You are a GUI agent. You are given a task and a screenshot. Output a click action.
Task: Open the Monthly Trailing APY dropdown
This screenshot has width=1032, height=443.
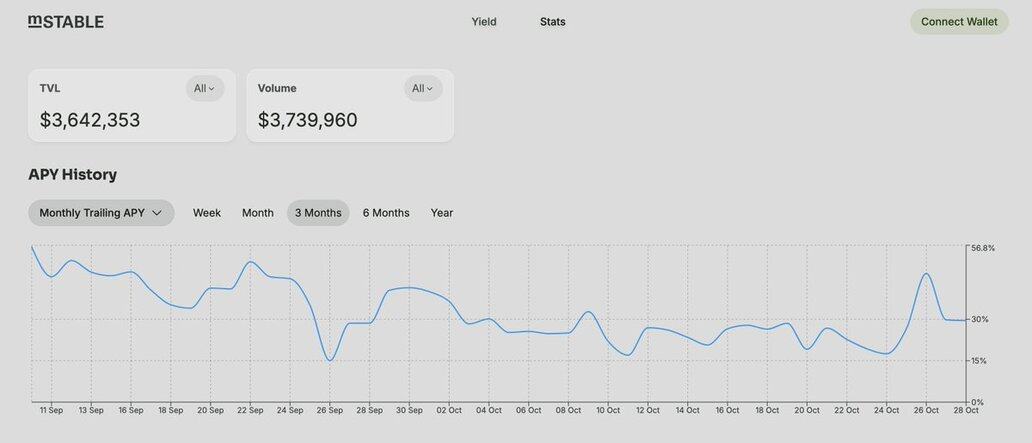(100, 213)
